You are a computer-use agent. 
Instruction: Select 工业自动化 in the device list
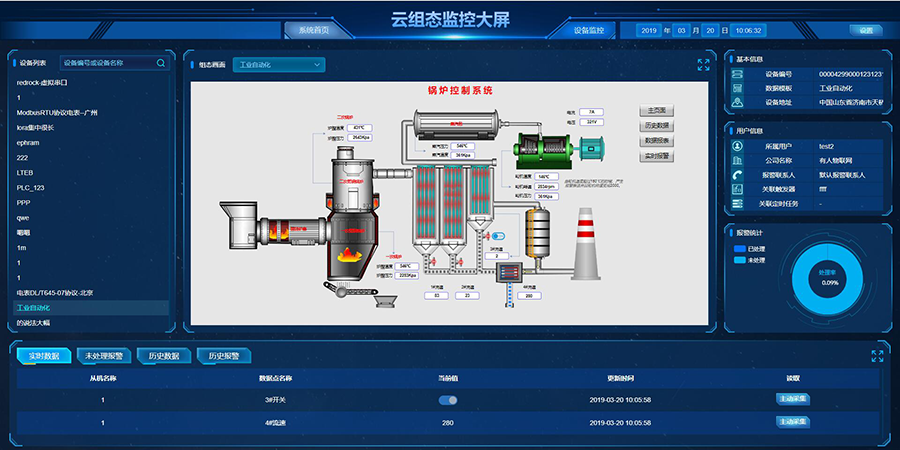(x=33, y=308)
